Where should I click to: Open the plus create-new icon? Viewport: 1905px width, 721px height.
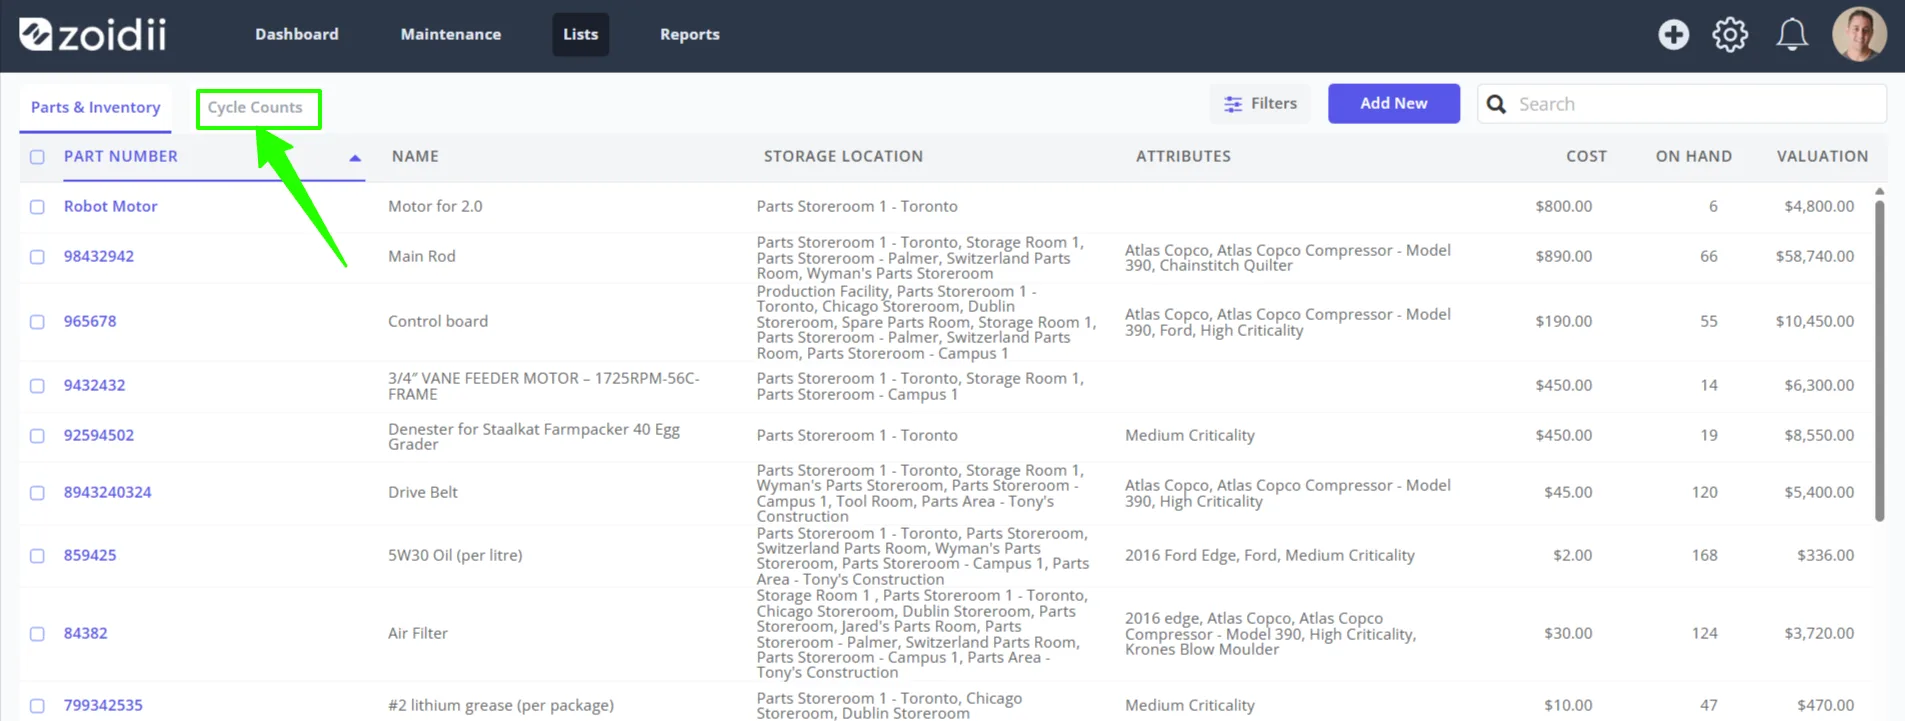point(1673,35)
